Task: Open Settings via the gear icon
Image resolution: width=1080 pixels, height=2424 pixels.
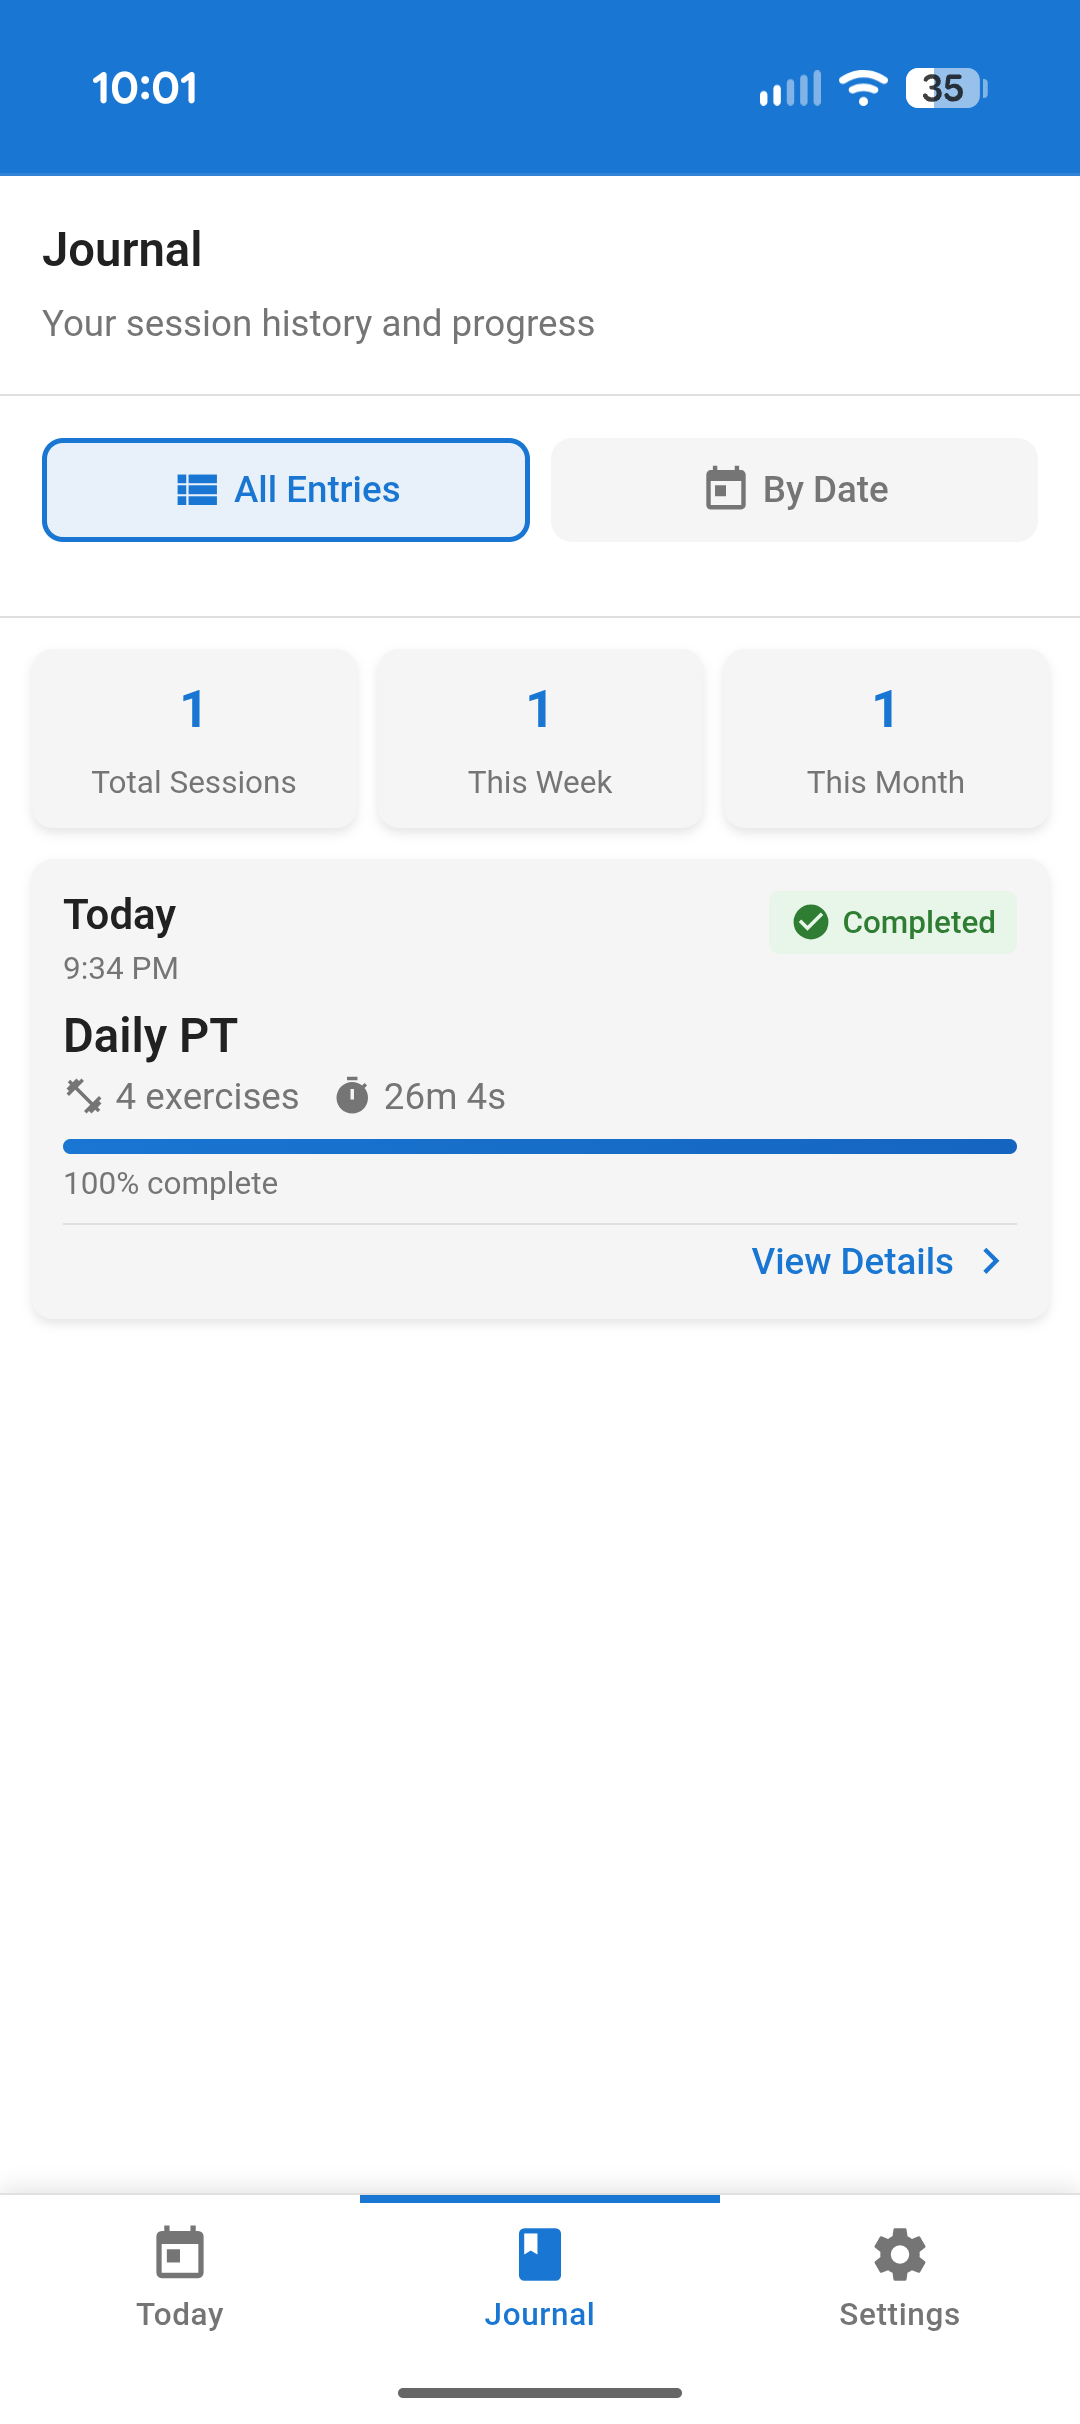Action: [x=900, y=2254]
